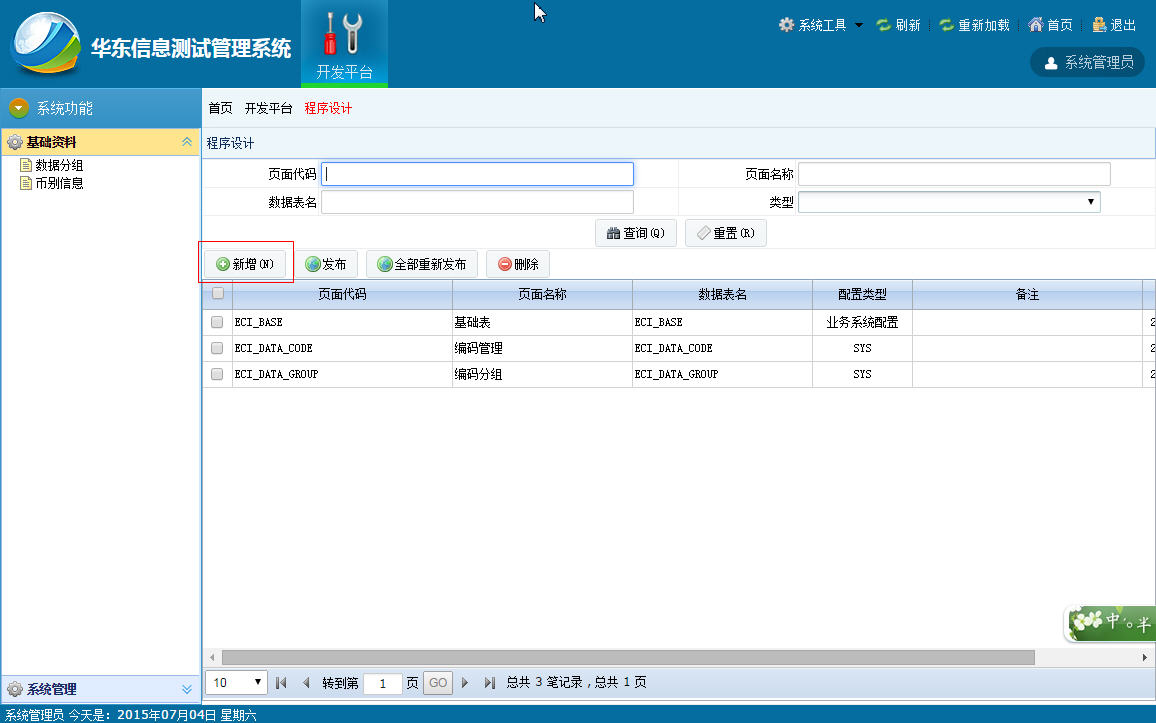Open the 类型 dropdown list
This screenshot has height=723, width=1156.
click(949, 202)
